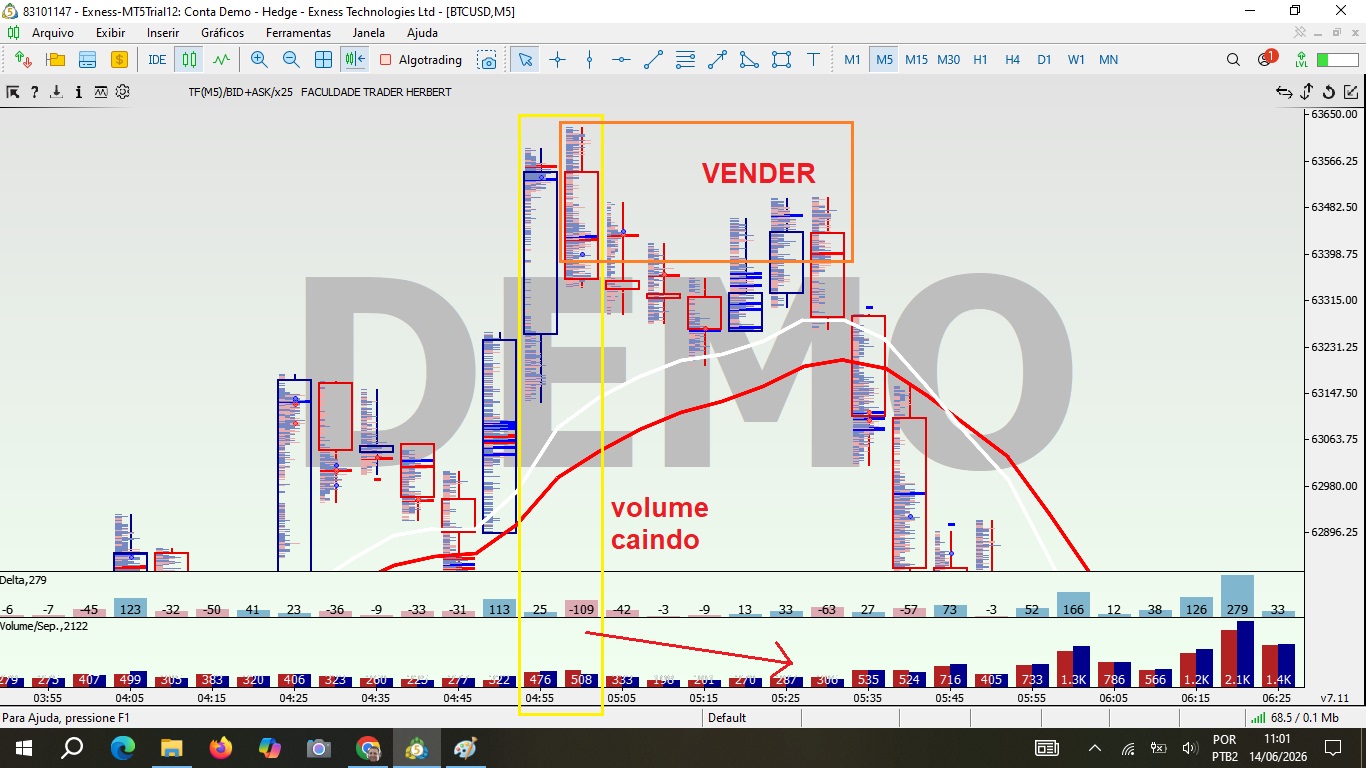
Task: Select the triangle shape drawing tool
Action: (749, 60)
